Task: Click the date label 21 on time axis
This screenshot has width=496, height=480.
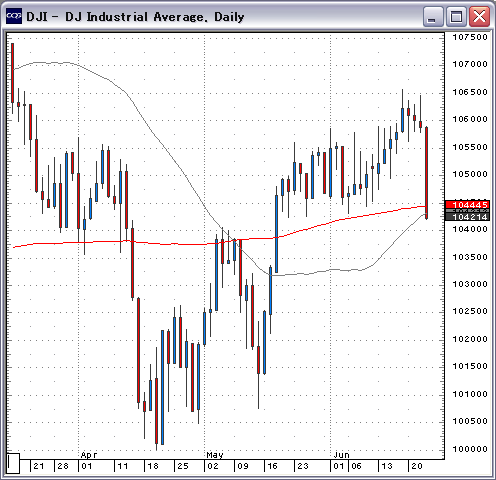Action: pyautogui.click(x=38, y=466)
